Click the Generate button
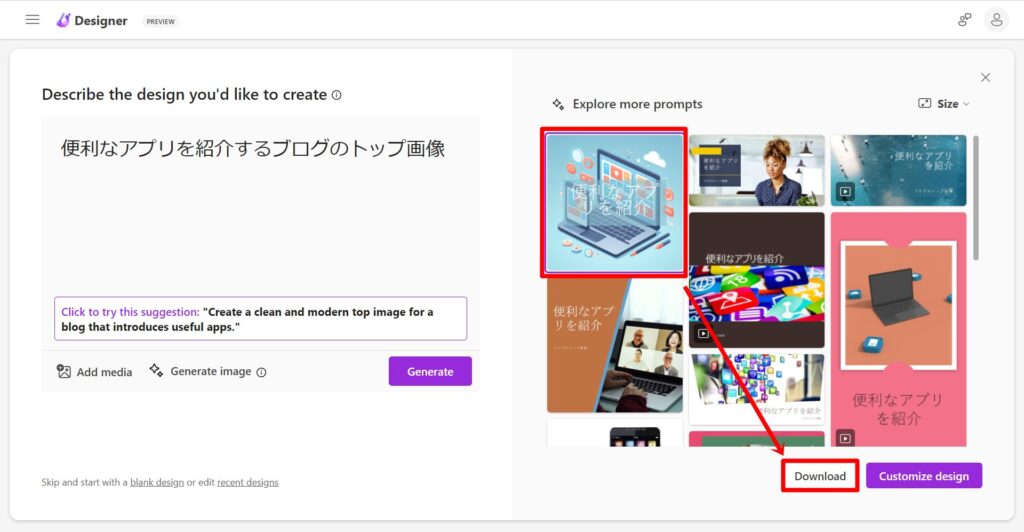Screen dimensions: 1024x532 (x=430, y=371)
